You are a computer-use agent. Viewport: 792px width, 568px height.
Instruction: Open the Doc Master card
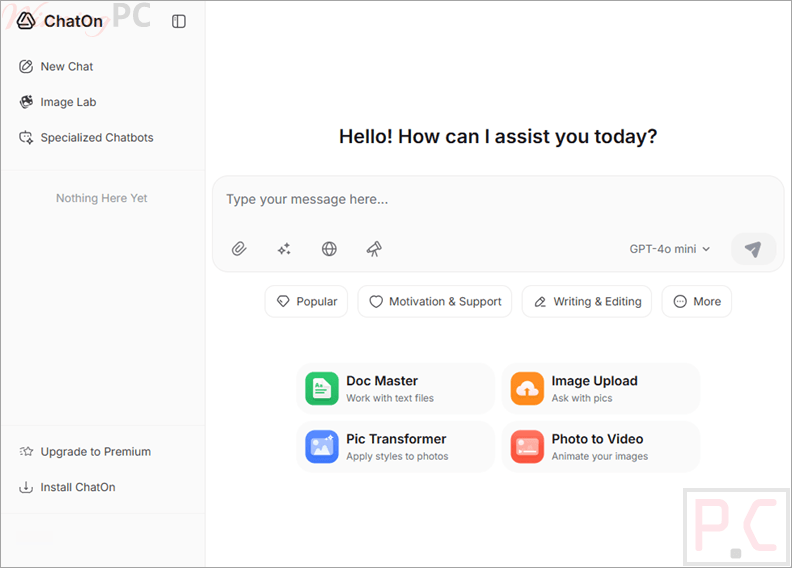pyautogui.click(x=395, y=389)
